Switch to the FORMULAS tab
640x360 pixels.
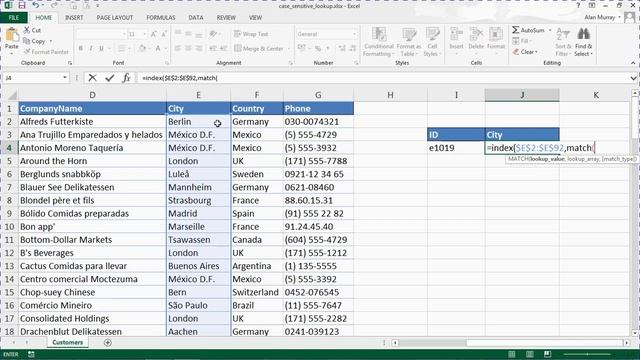(161, 18)
